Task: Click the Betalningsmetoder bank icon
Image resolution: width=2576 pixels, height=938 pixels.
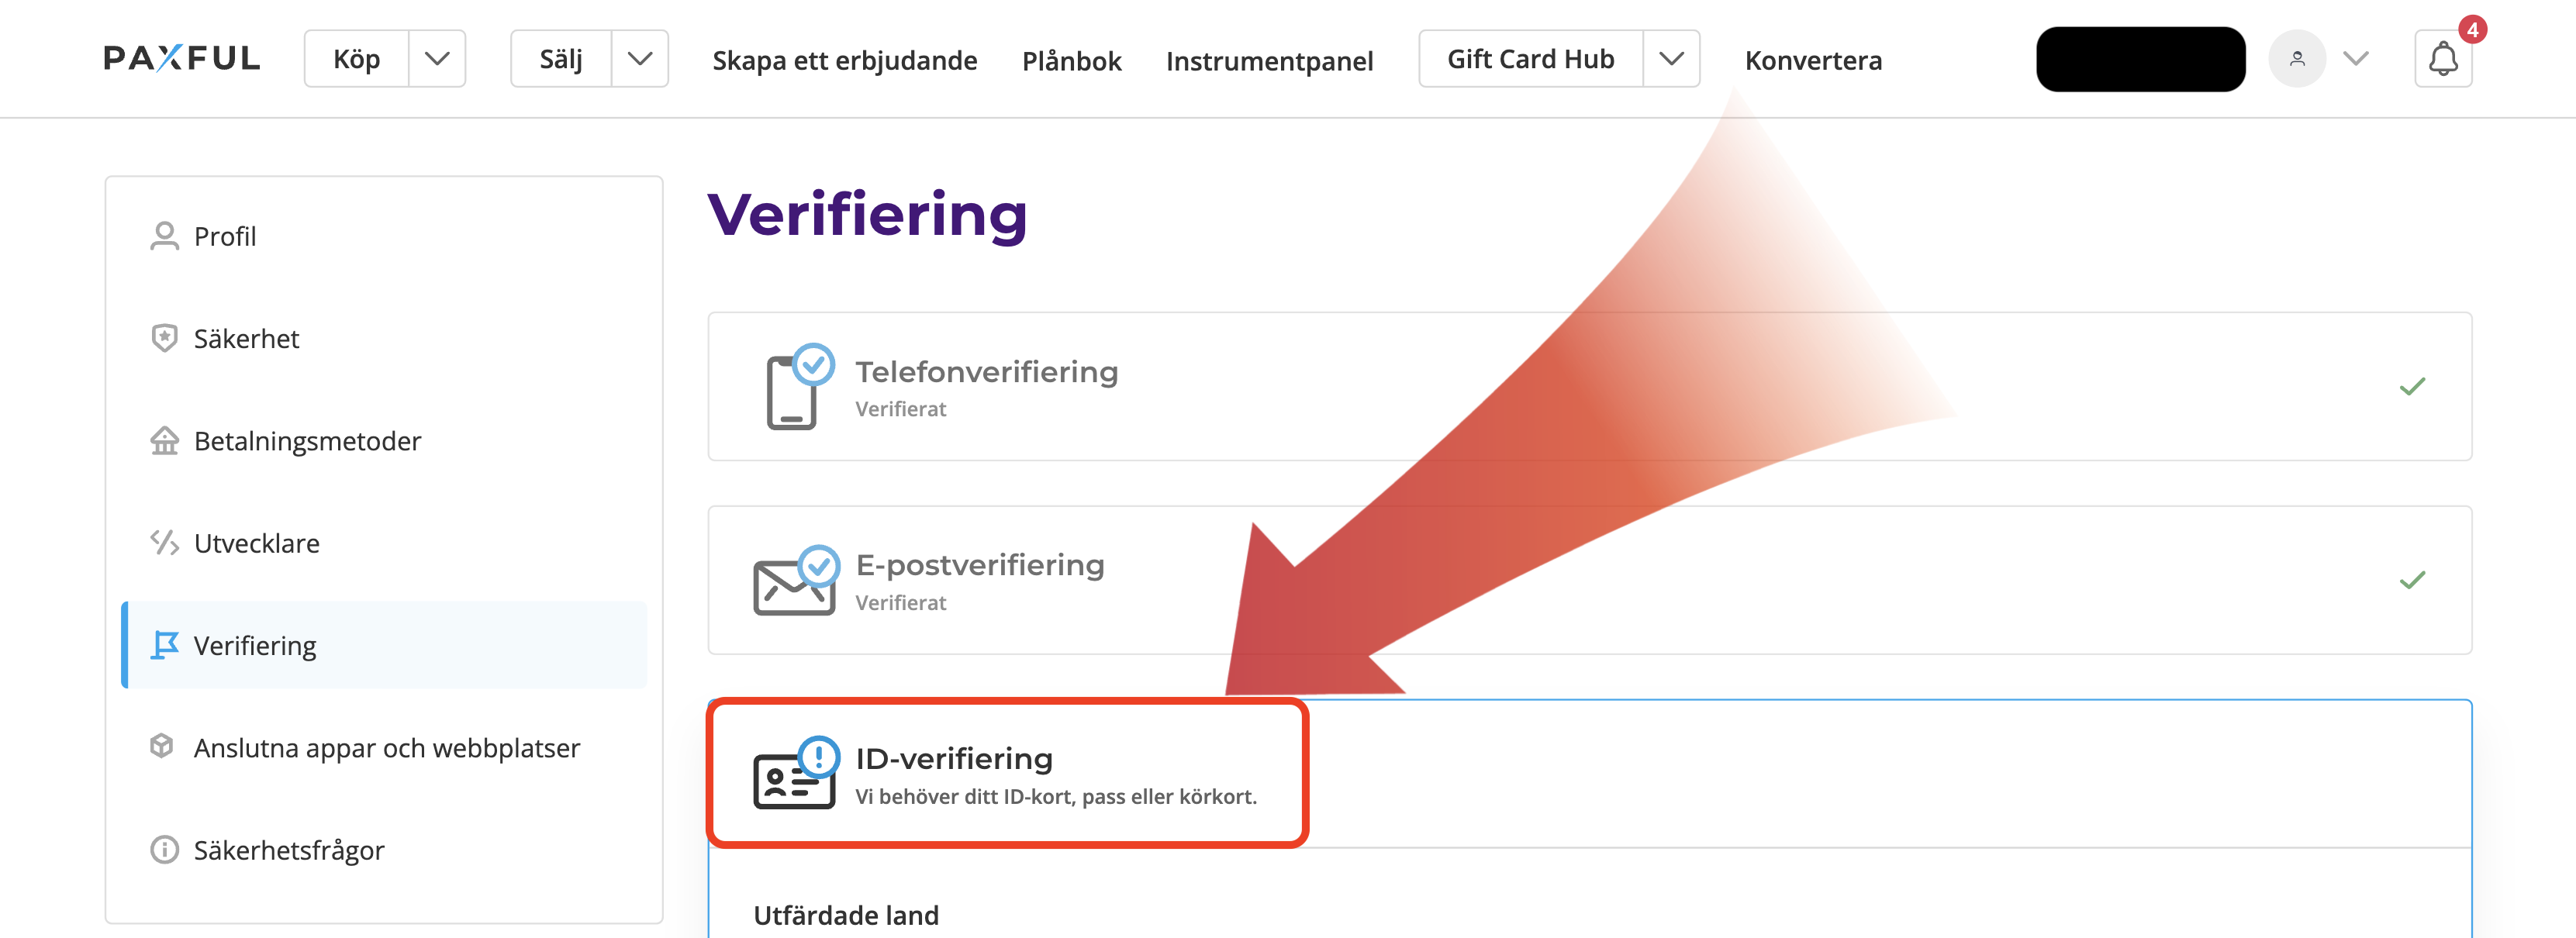Action: (164, 441)
